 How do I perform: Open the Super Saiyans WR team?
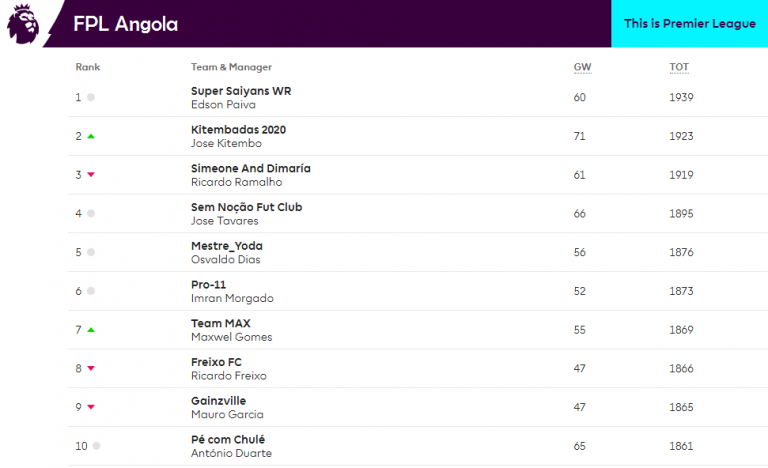point(240,91)
